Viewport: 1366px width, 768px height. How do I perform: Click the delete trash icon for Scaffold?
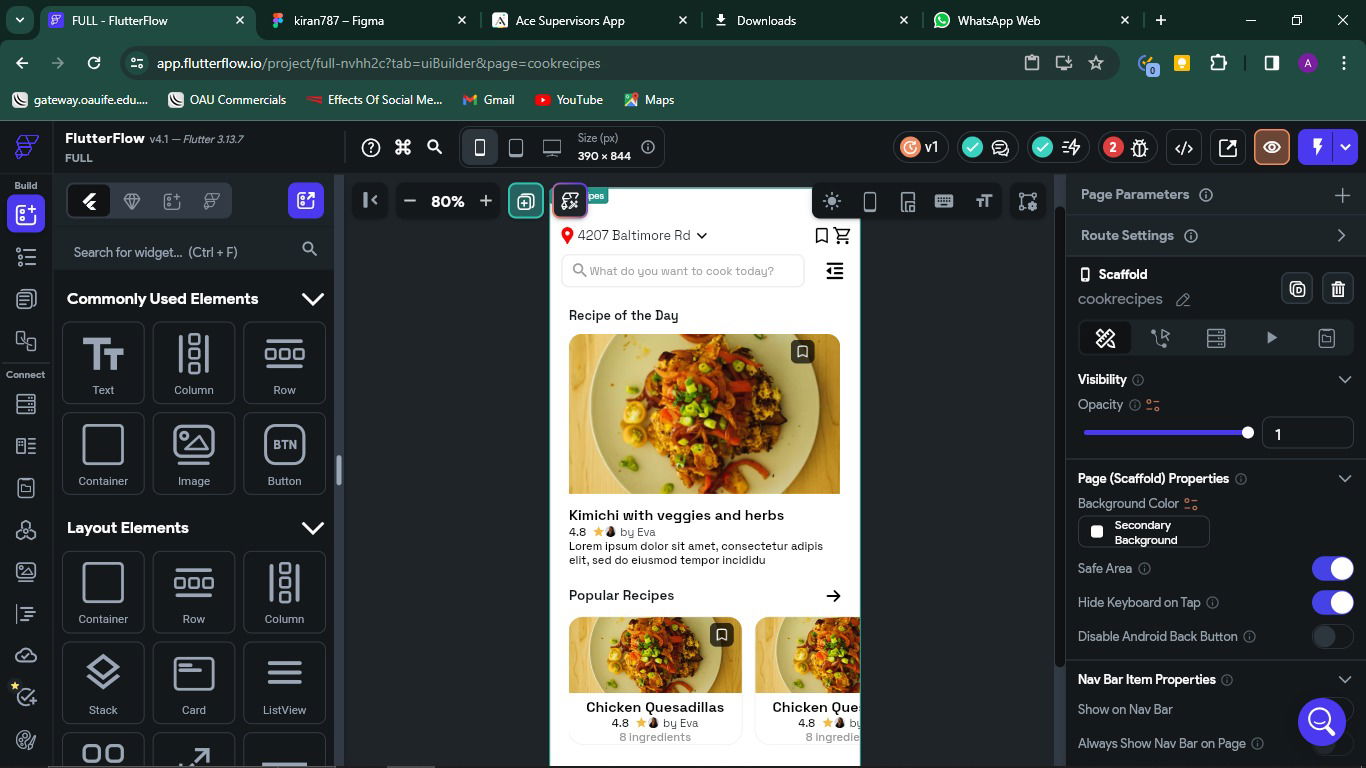(1338, 289)
